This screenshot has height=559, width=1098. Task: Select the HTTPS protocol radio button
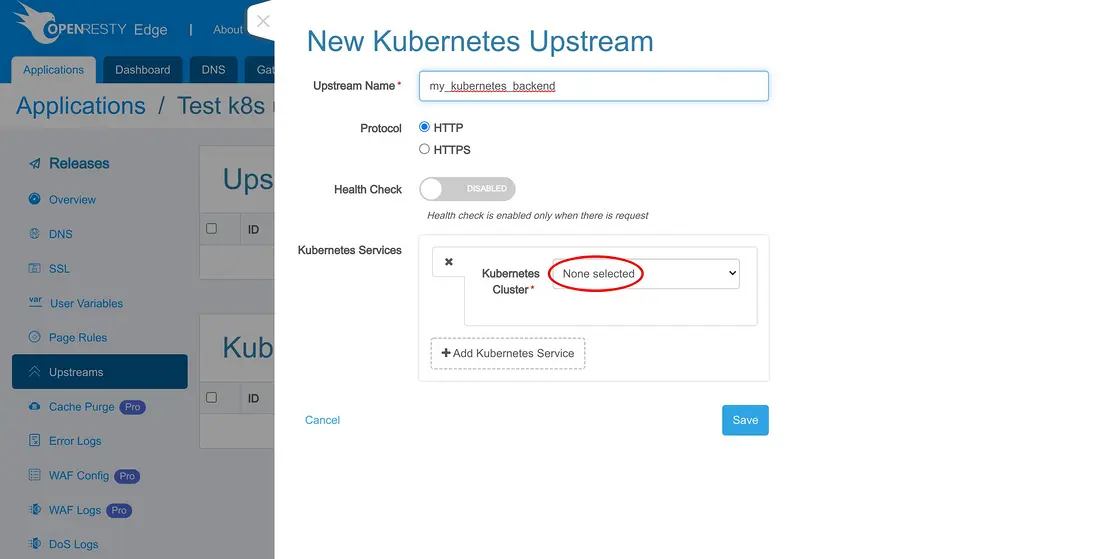pyautogui.click(x=425, y=149)
